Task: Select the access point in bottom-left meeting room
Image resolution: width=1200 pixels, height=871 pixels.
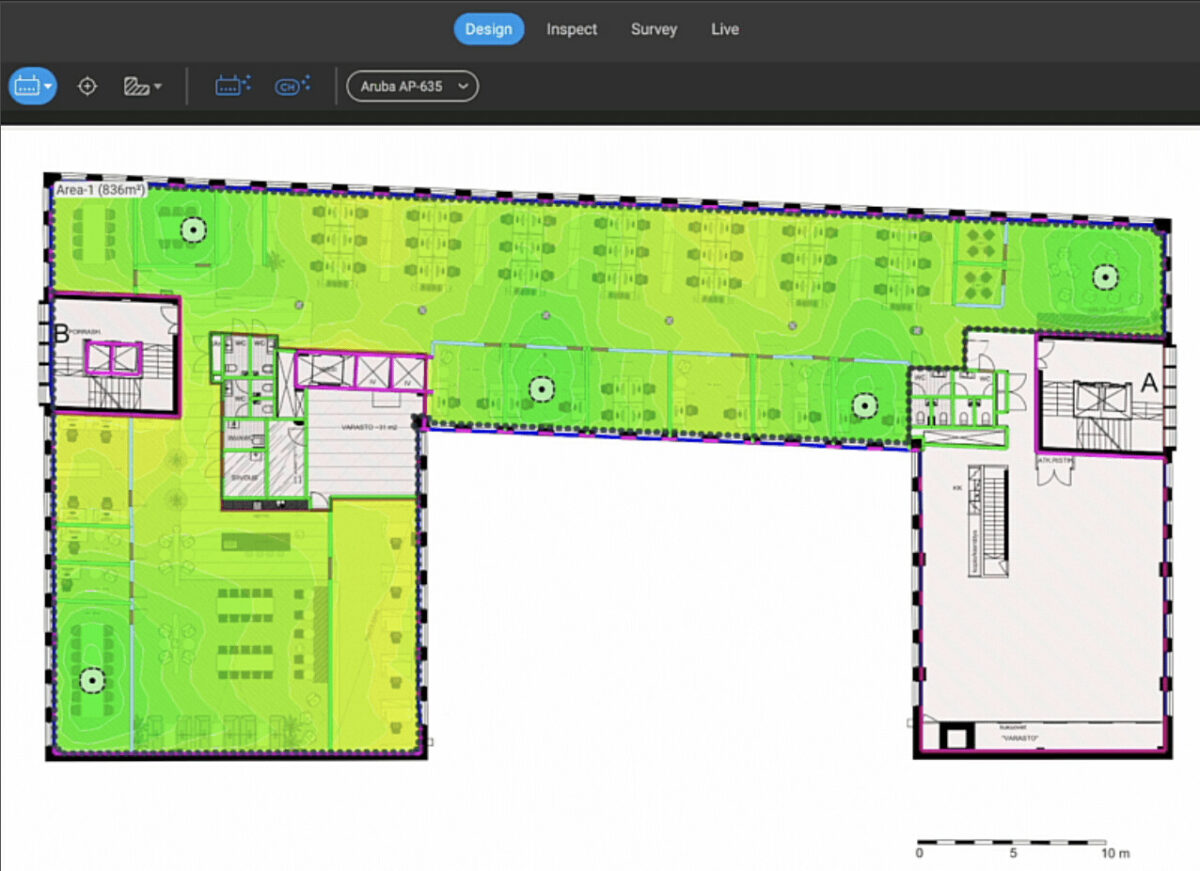Action: (x=92, y=679)
